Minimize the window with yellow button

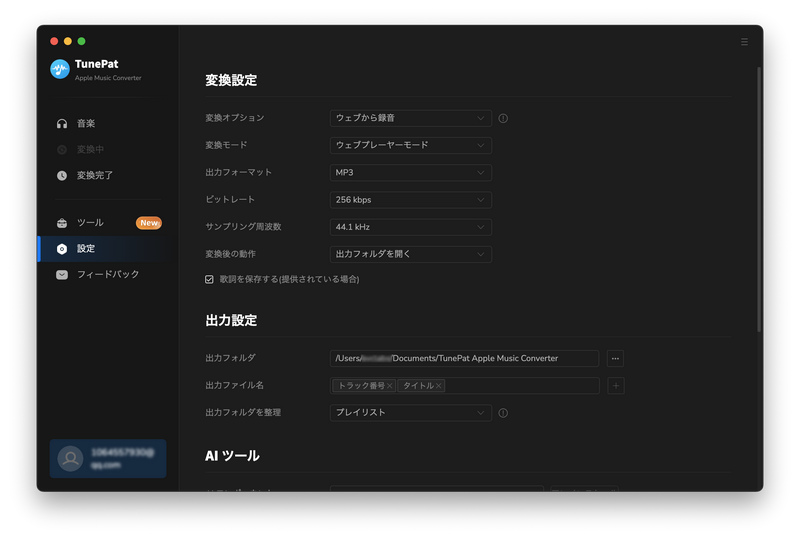[x=68, y=41]
